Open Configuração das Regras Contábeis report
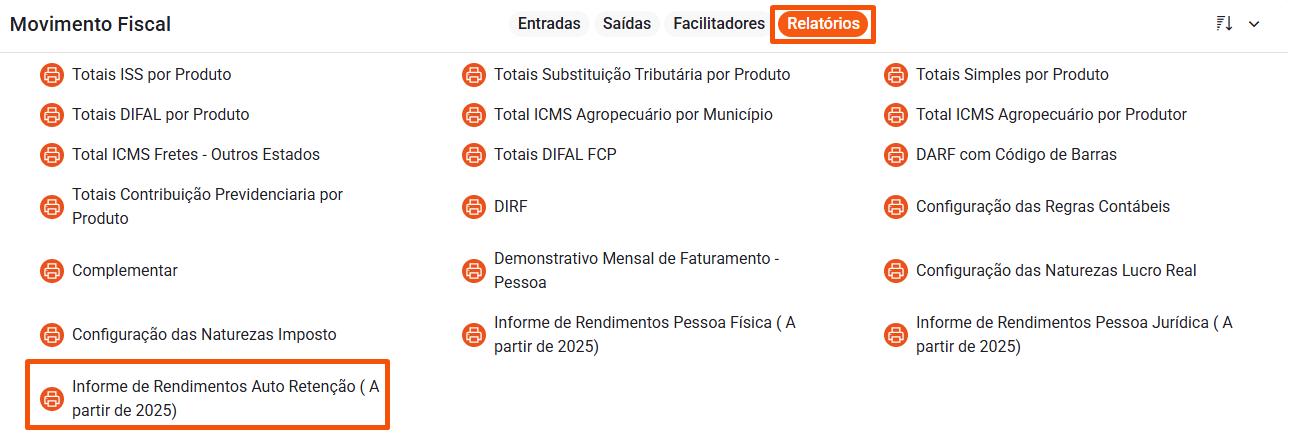 click(1042, 207)
